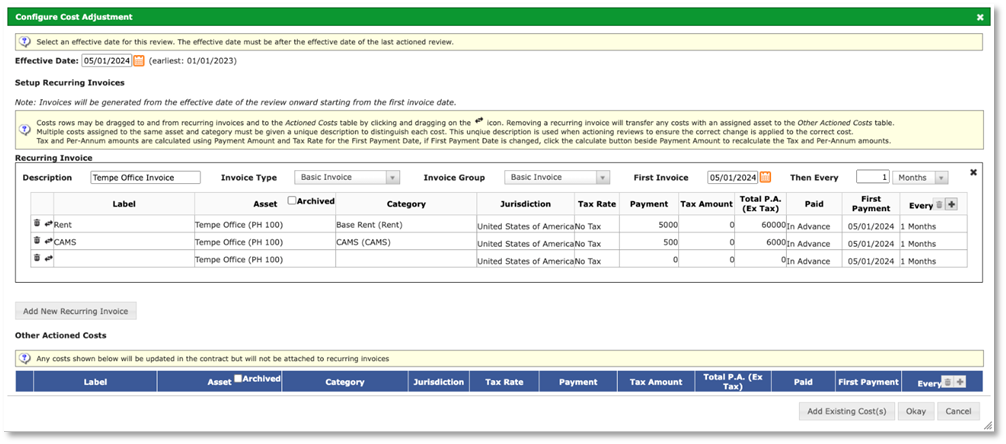Open the First Invoice calendar picker

(x=765, y=177)
